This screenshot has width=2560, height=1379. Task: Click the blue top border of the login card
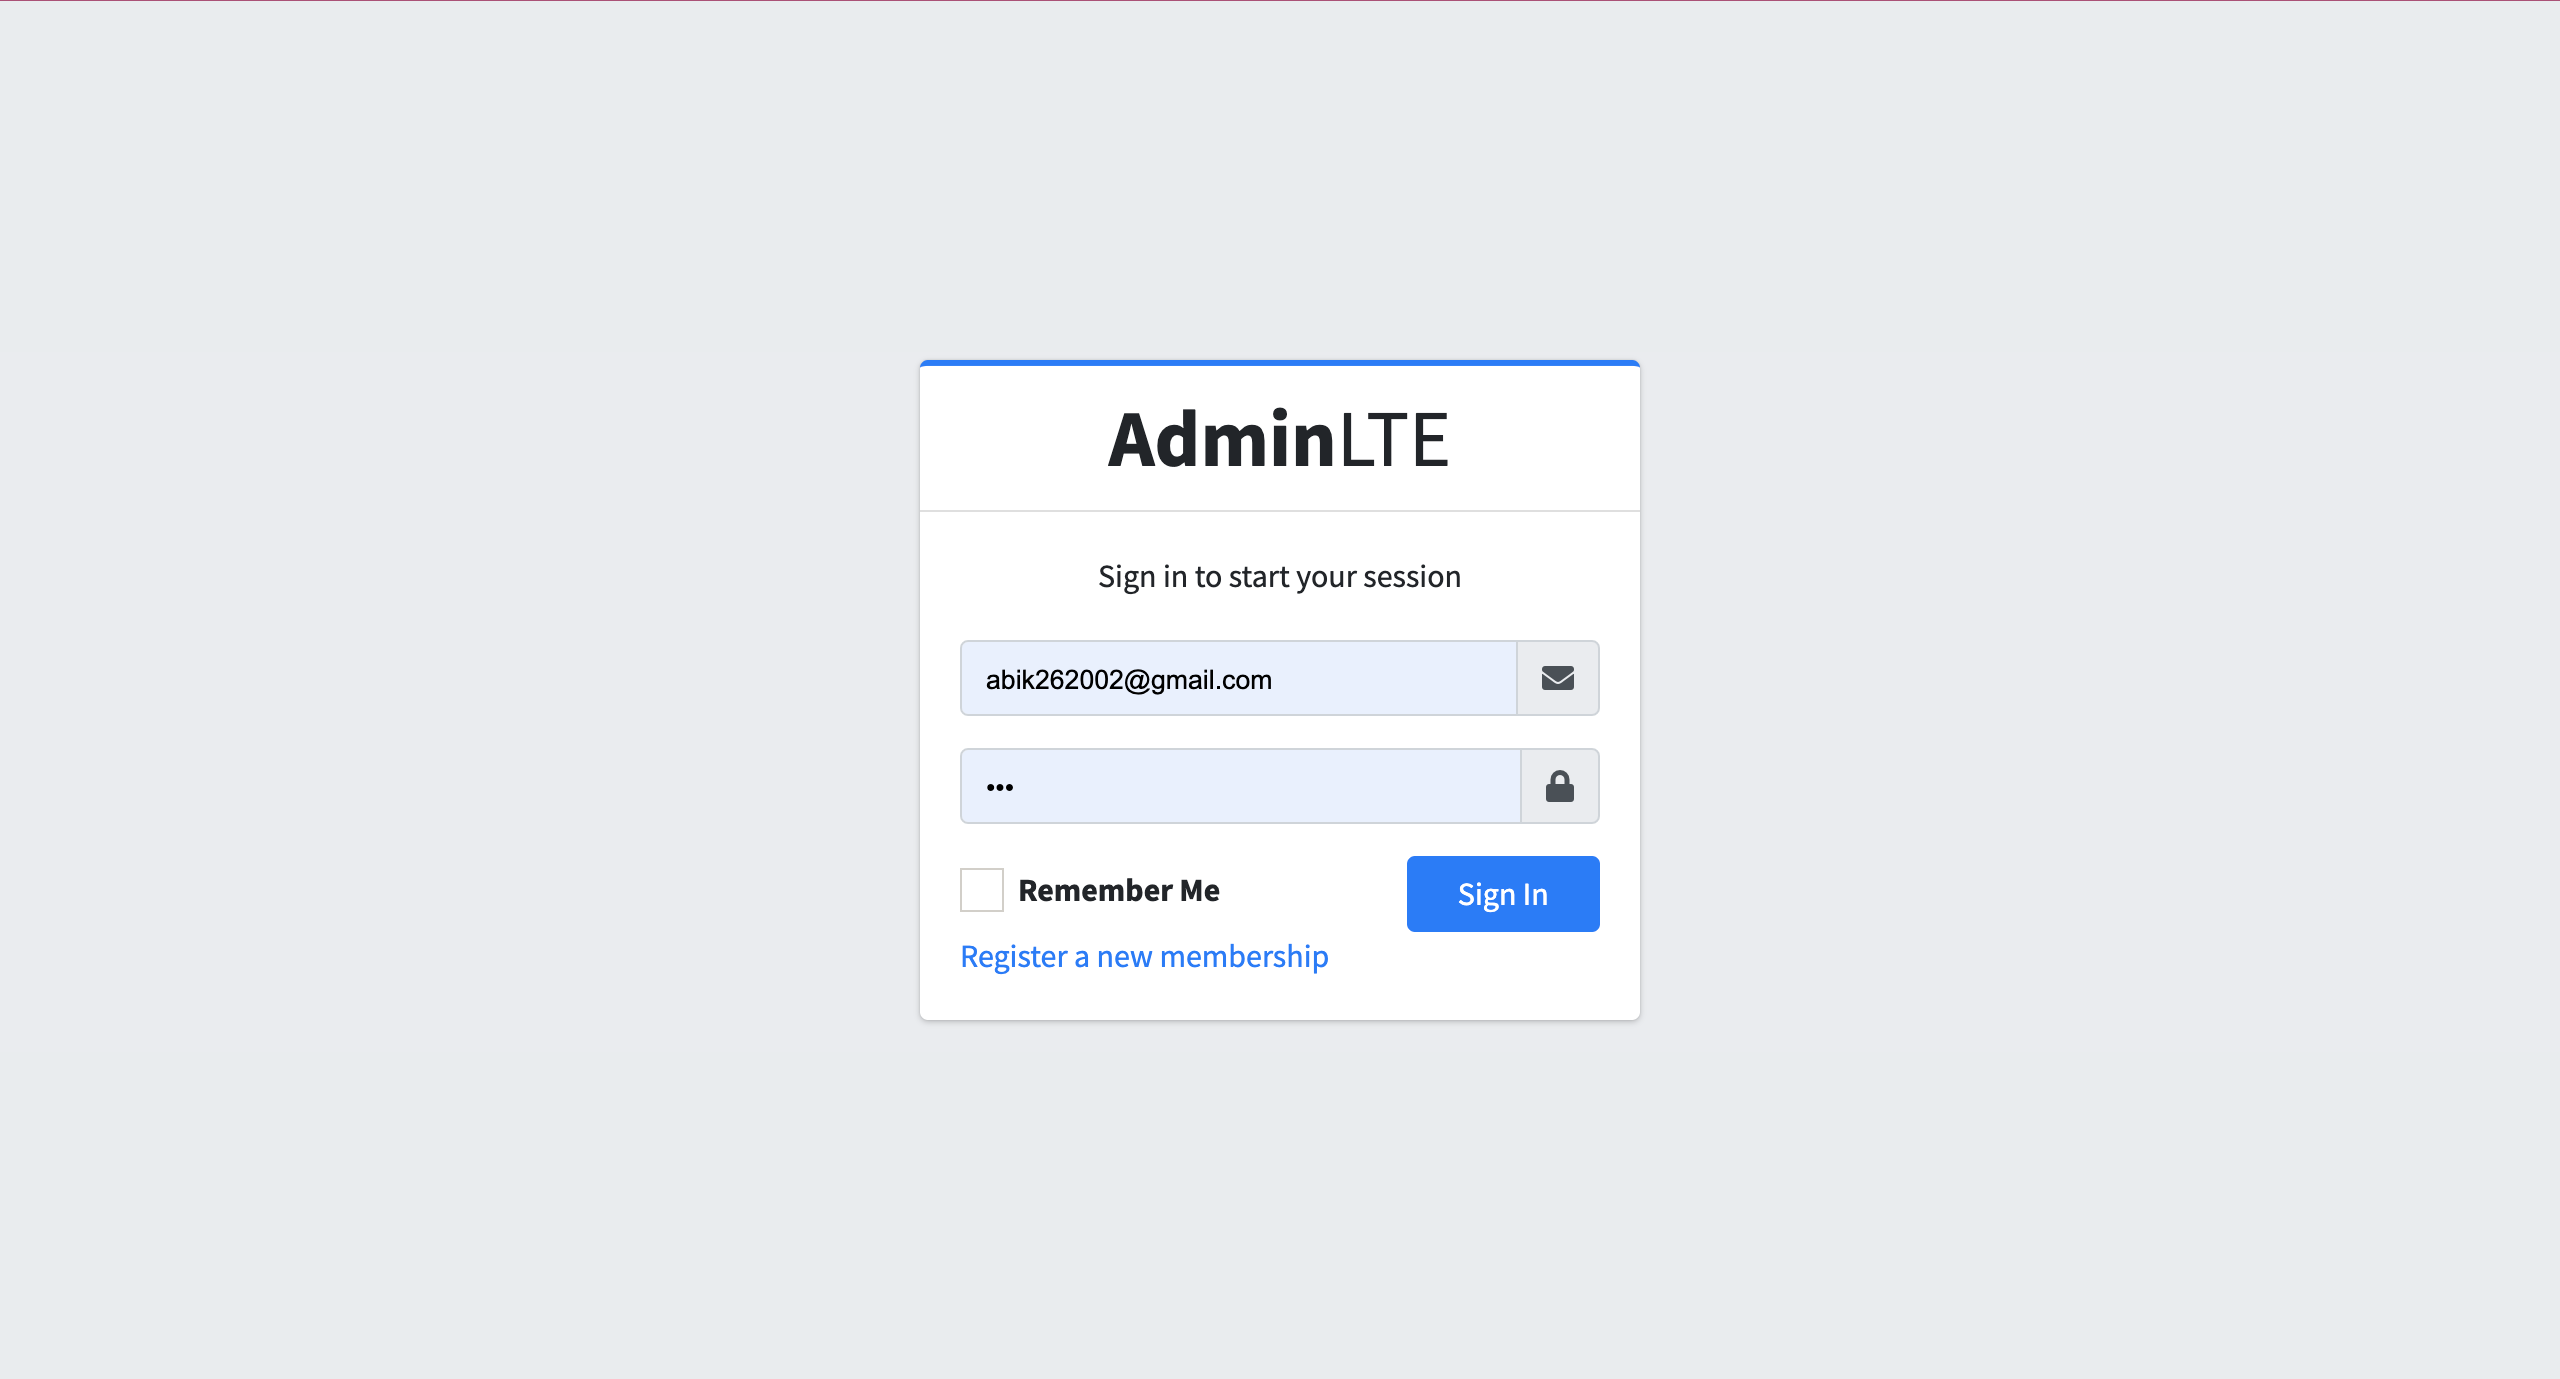coord(1279,363)
